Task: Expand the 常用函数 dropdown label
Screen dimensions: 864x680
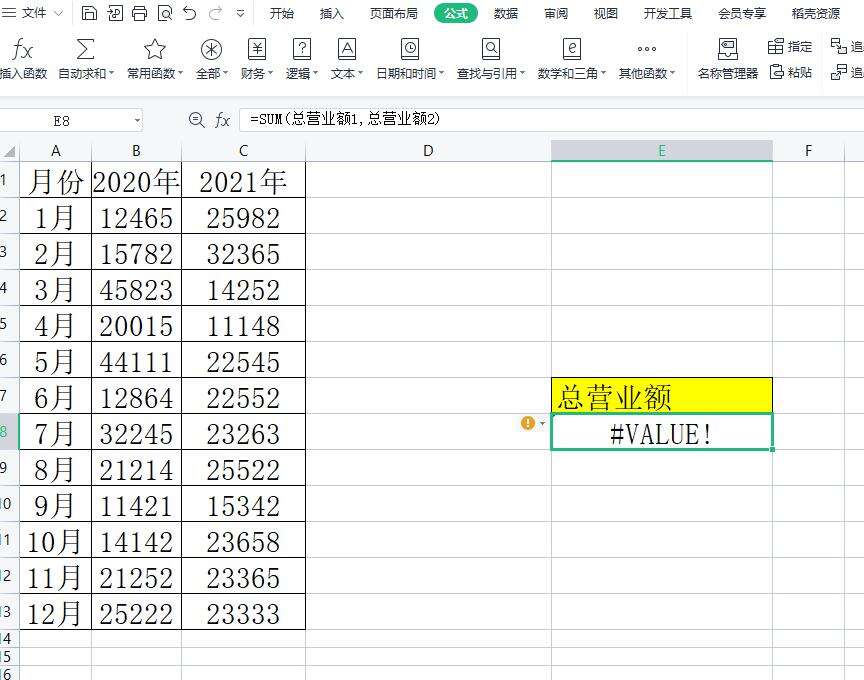Action: [x=155, y=73]
